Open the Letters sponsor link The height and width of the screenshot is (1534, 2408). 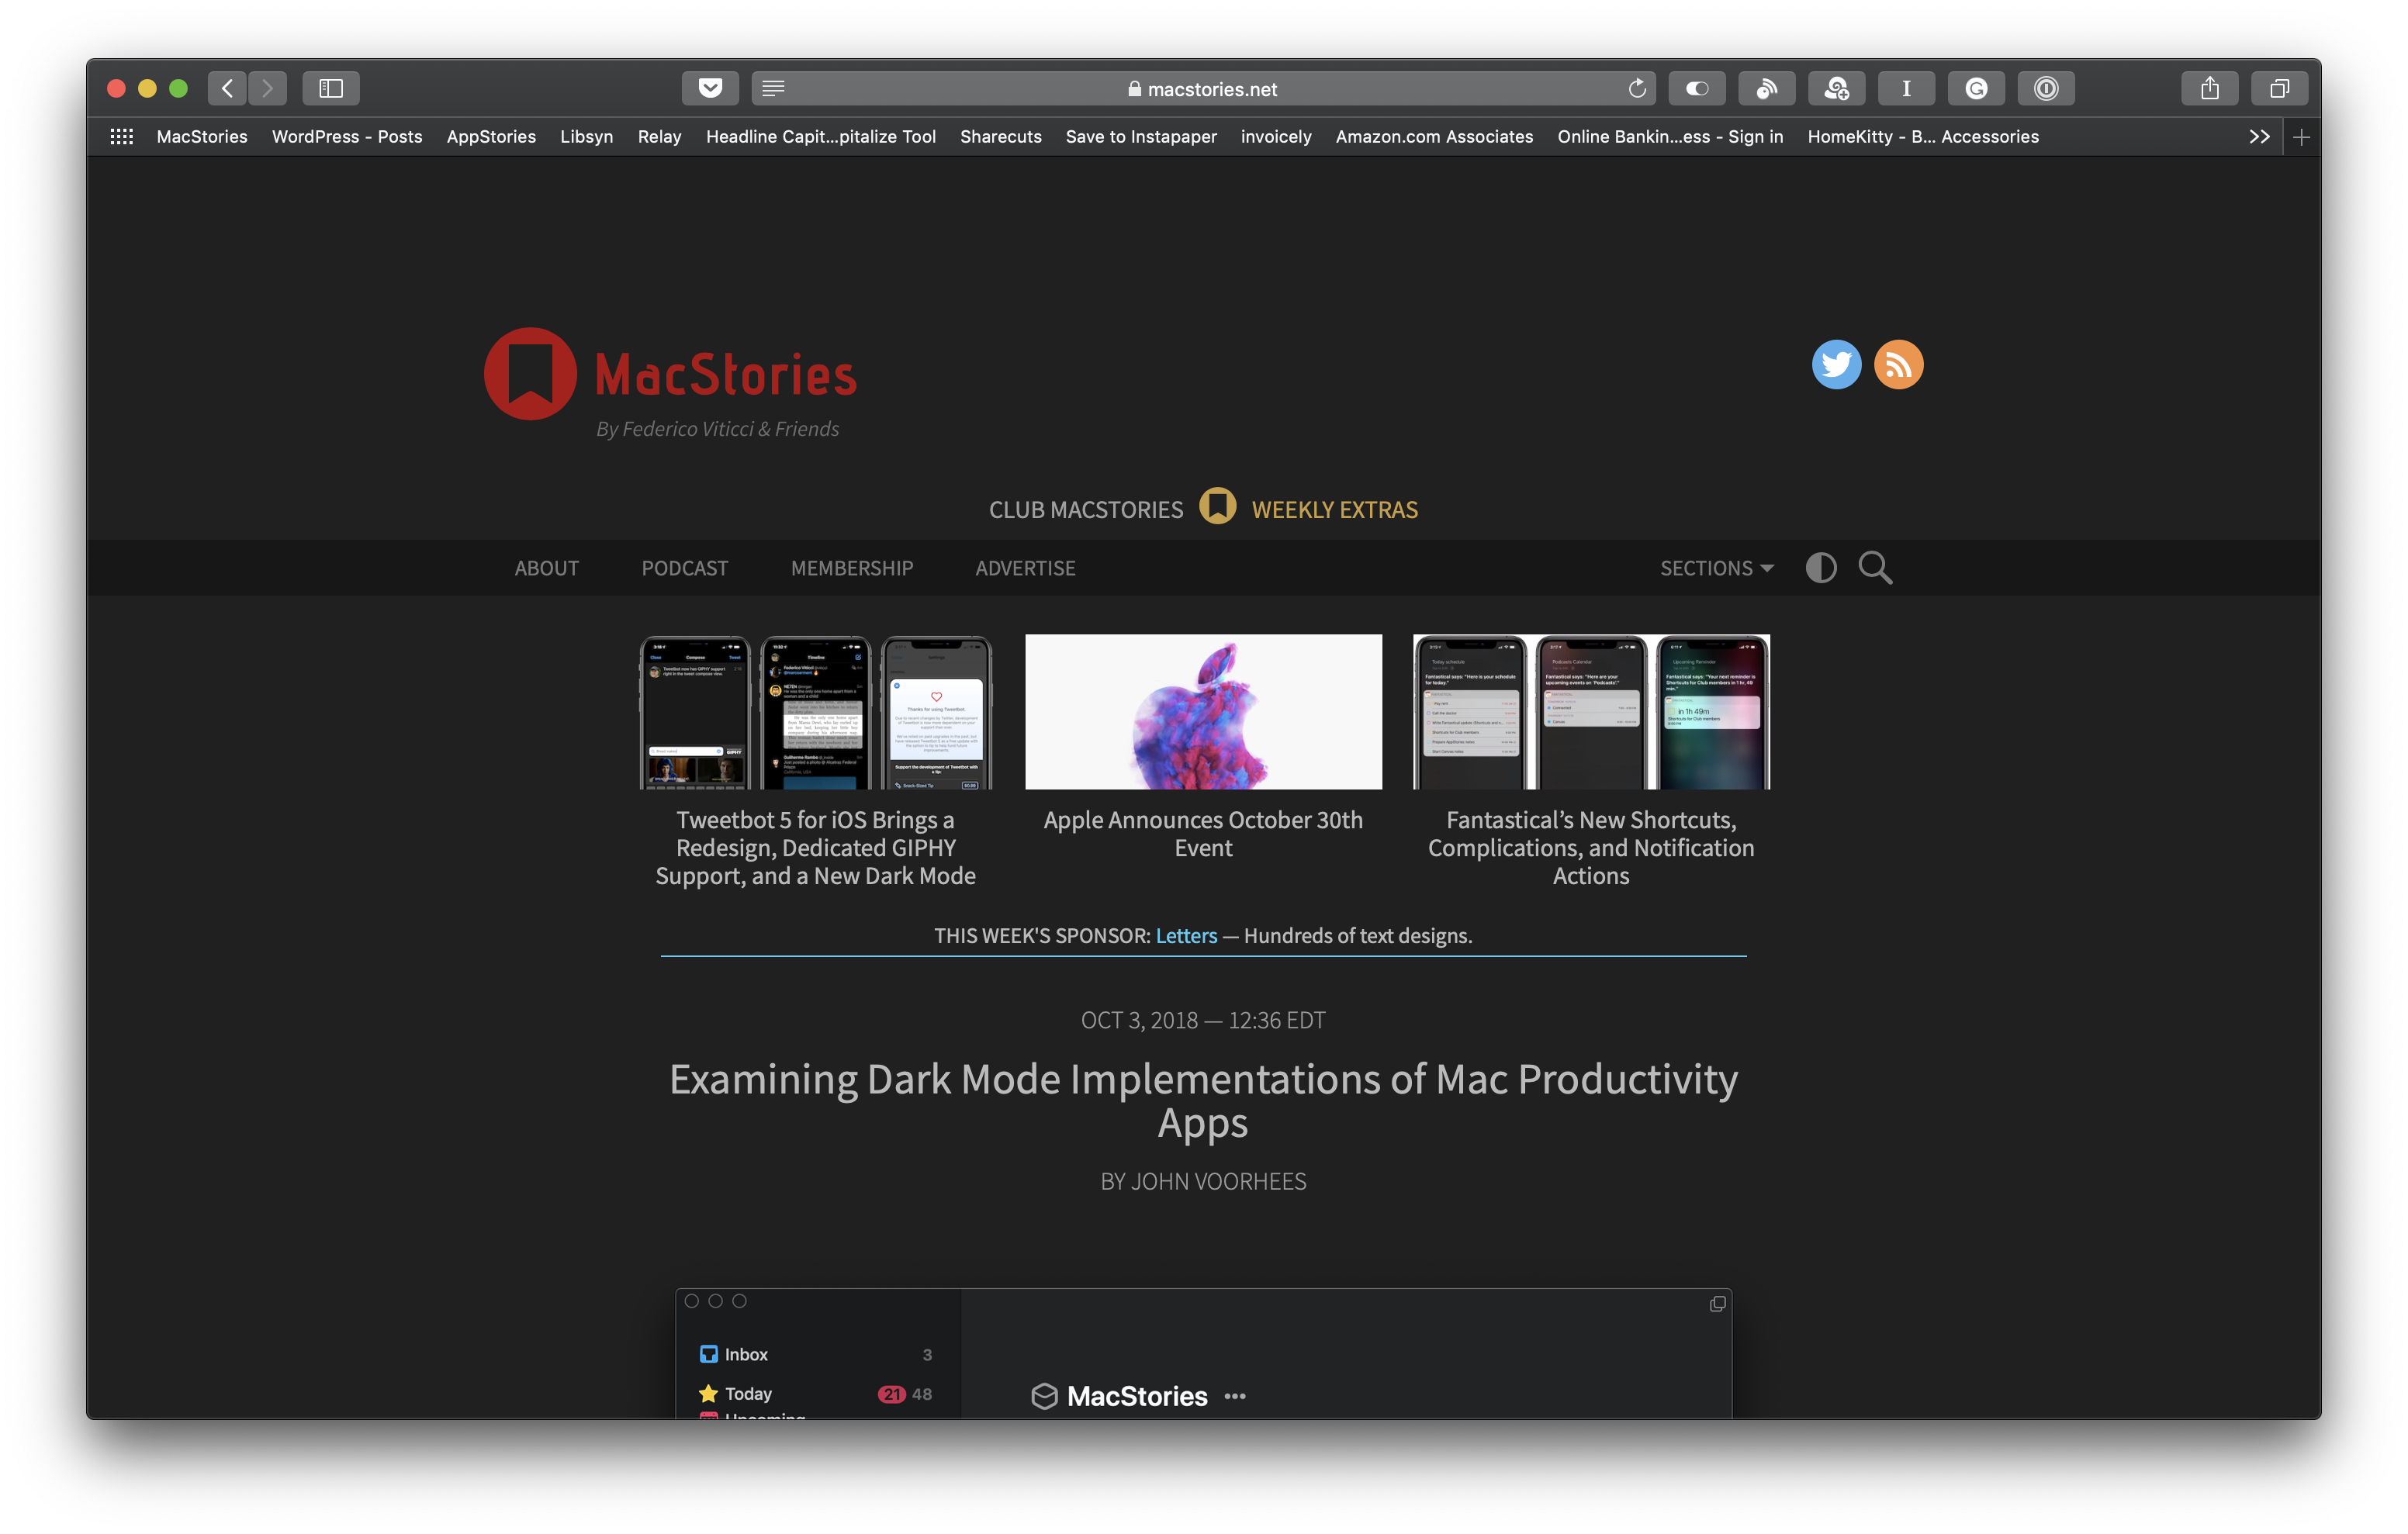(x=1186, y=936)
